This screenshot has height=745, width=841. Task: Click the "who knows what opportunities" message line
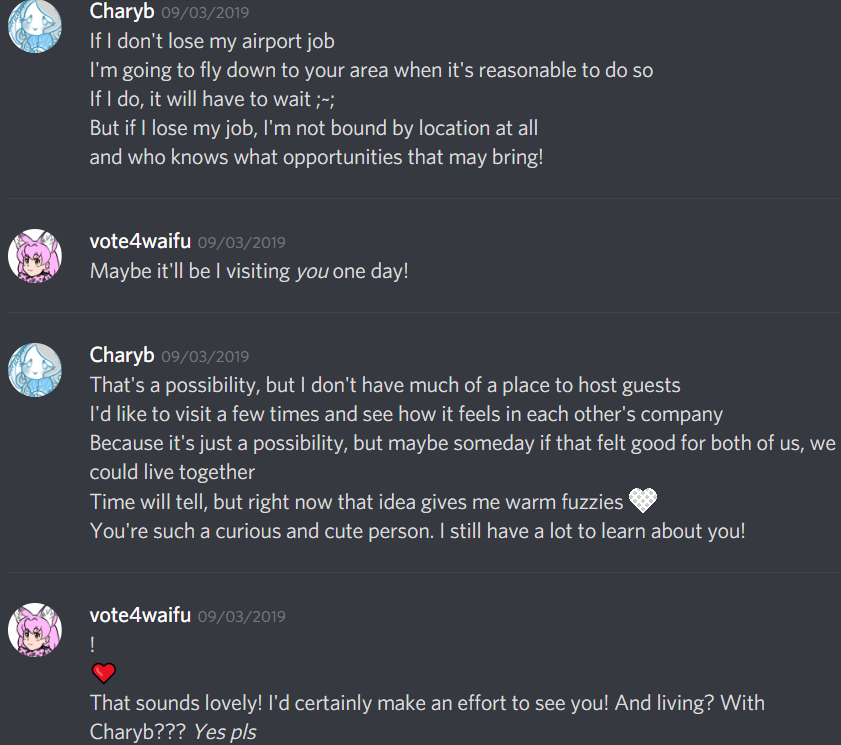click(316, 157)
